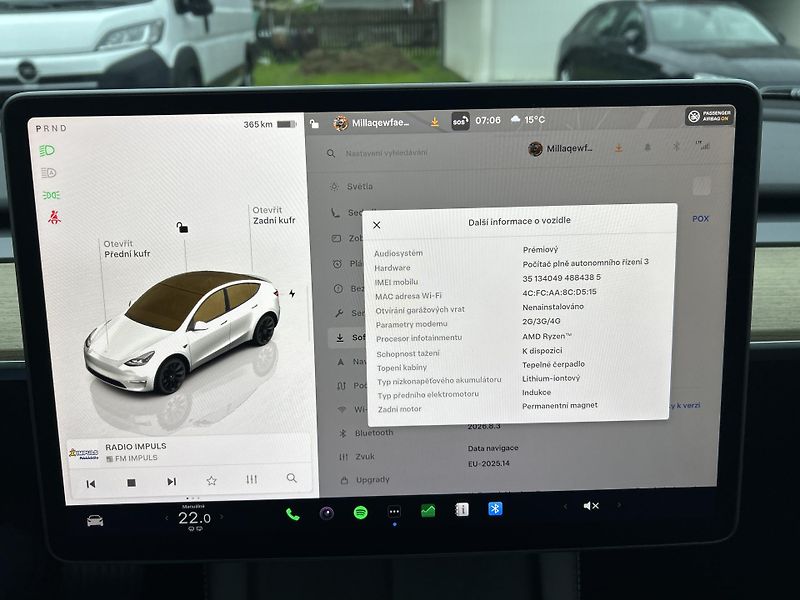Image resolution: width=800 pixels, height=600 pixels.
Task: Select the Software menu item
Action: [351, 338]
